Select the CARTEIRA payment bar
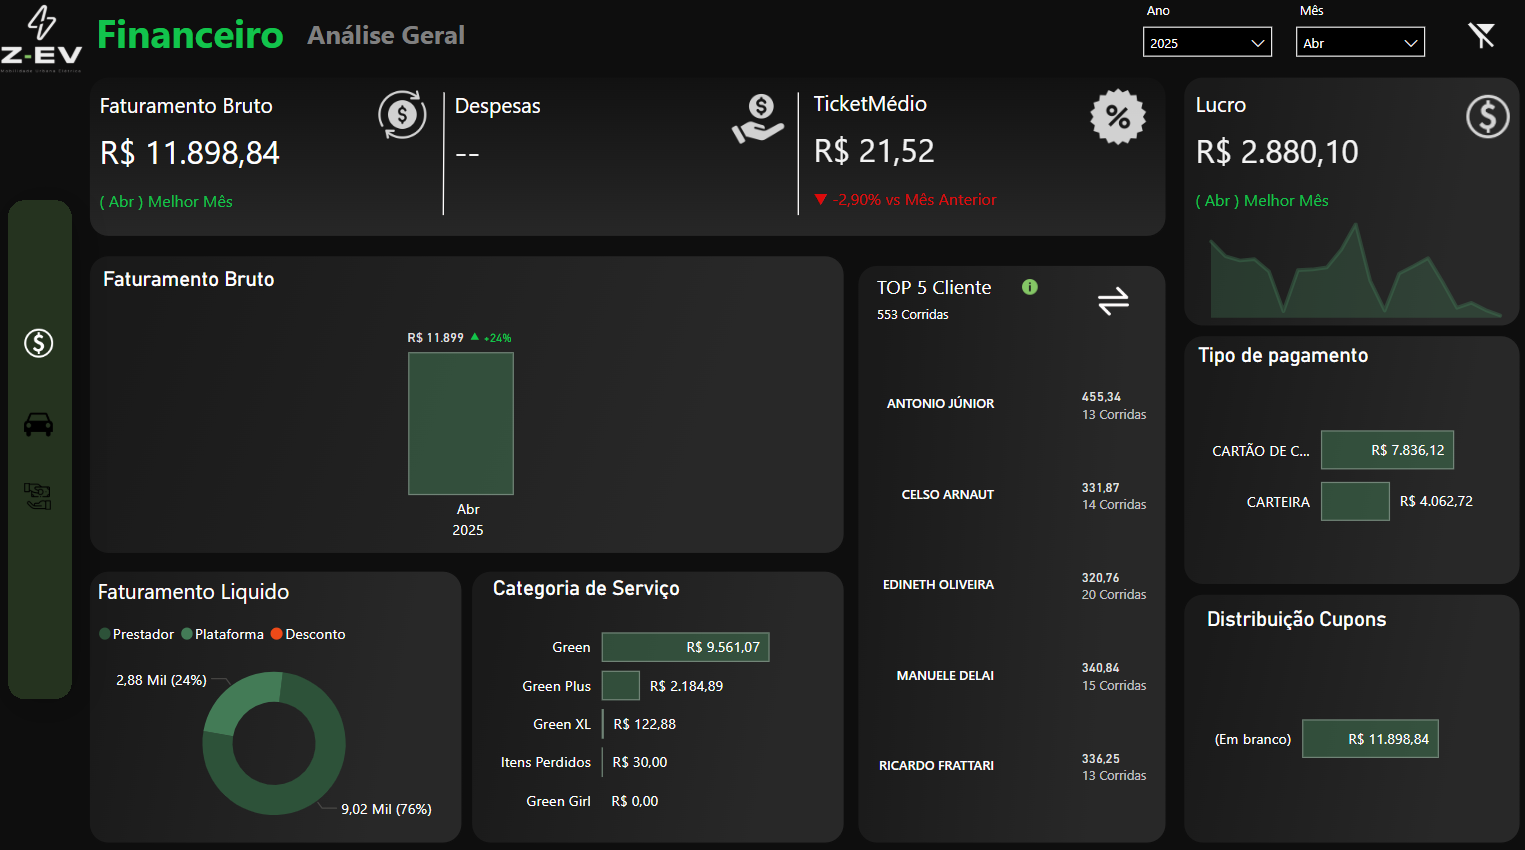The height and width of the screenshot is (850, 1525). pyautogui.click(x=1355, y=501)
